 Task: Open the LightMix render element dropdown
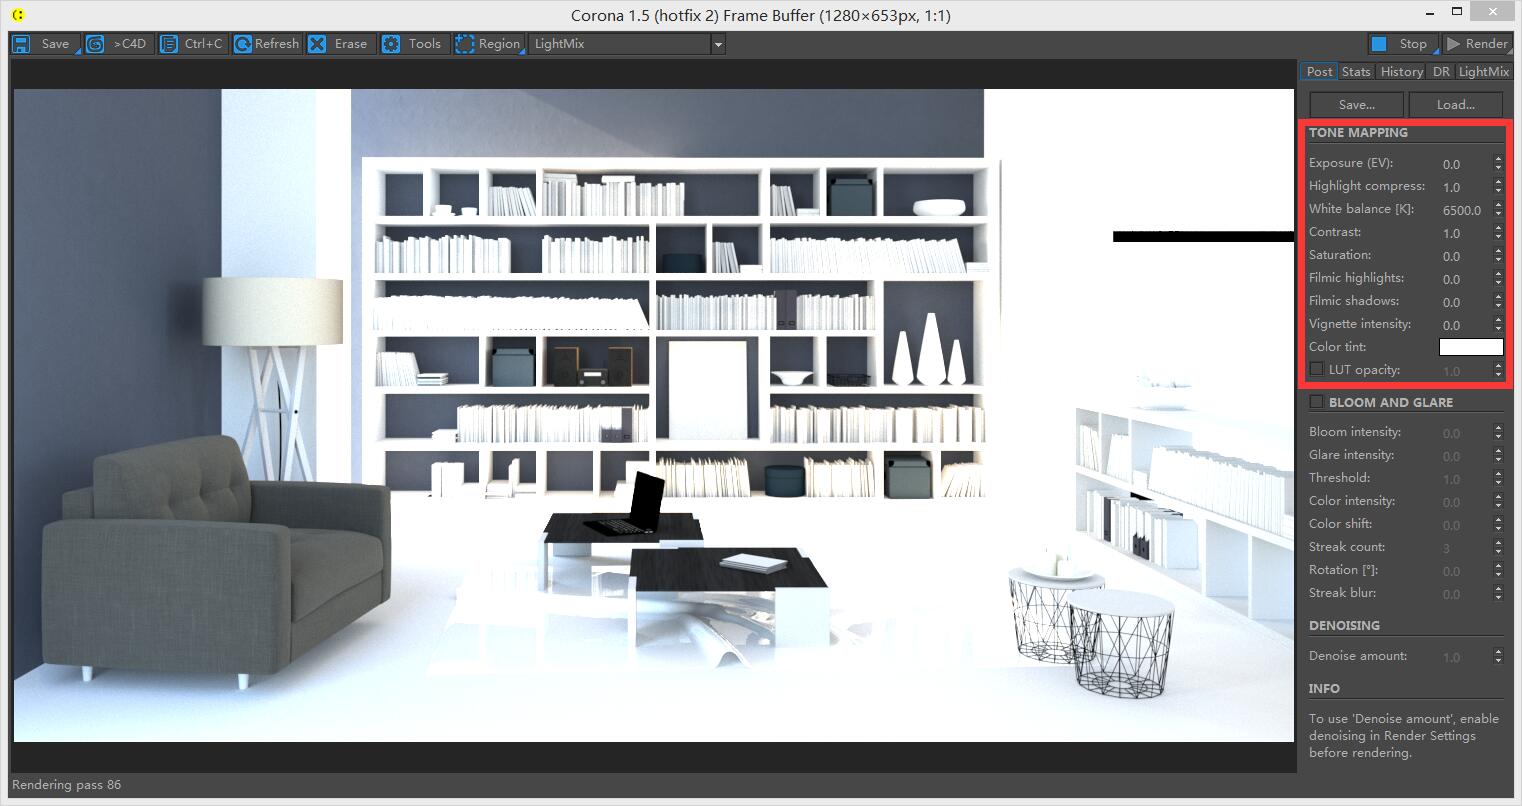(x=717, y=44)
